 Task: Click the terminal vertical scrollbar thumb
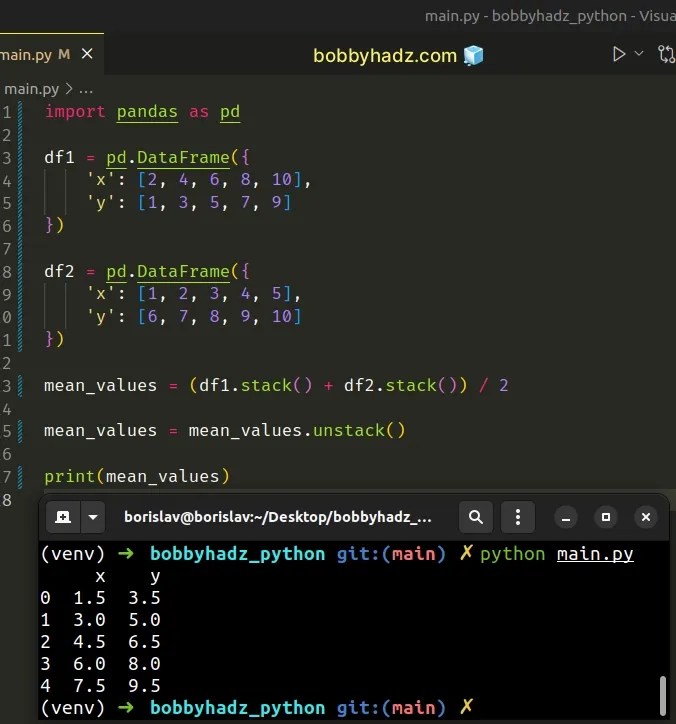663,695
